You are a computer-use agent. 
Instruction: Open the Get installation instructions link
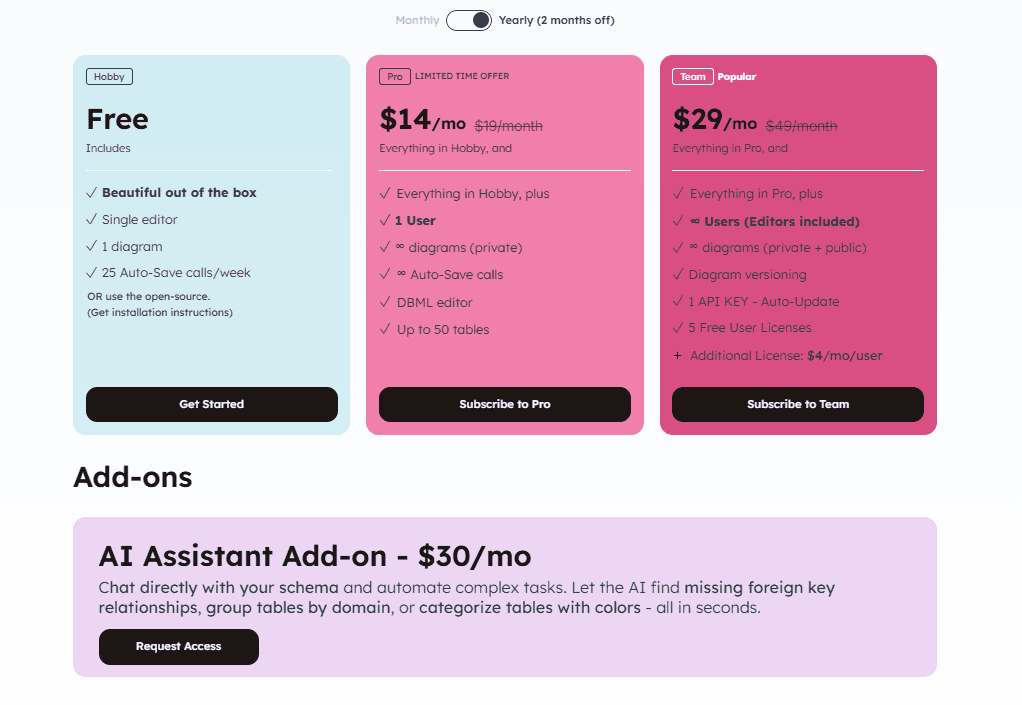click(160, 312)
